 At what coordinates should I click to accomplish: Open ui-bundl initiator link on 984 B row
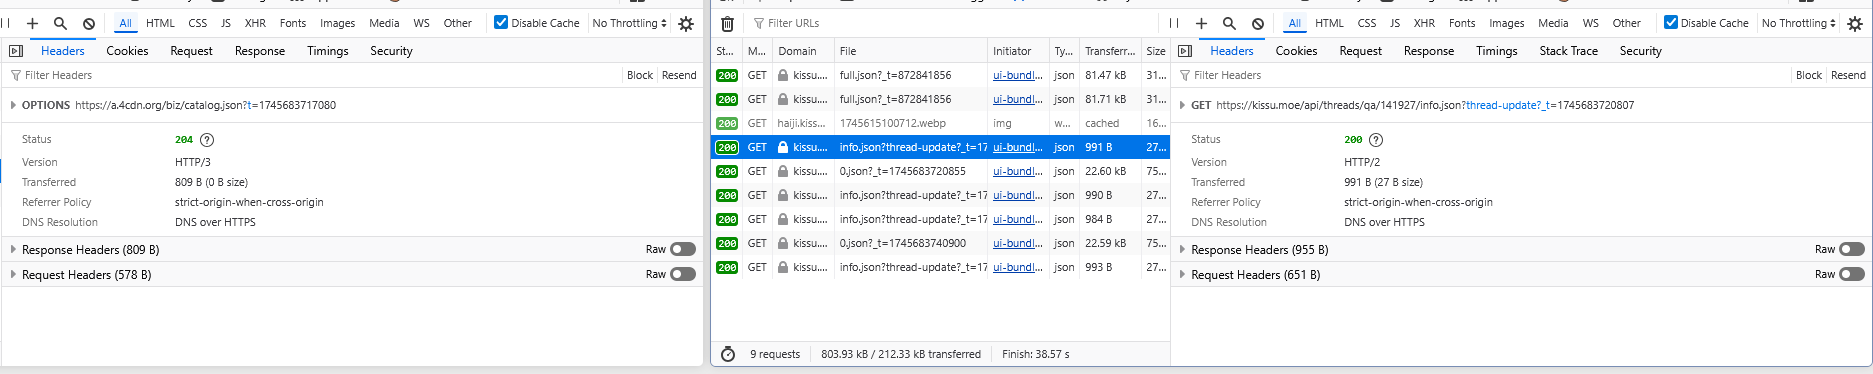[1017, 219]
